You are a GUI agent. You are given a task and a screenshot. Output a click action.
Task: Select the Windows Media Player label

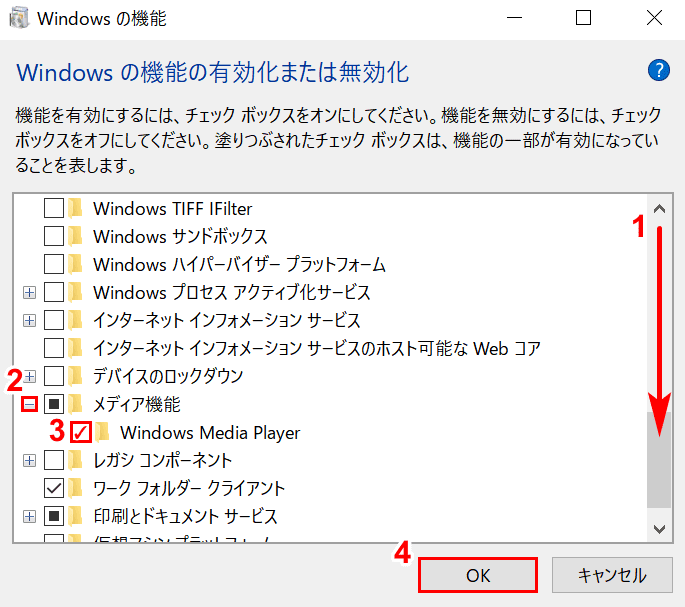tap(211, 433)
